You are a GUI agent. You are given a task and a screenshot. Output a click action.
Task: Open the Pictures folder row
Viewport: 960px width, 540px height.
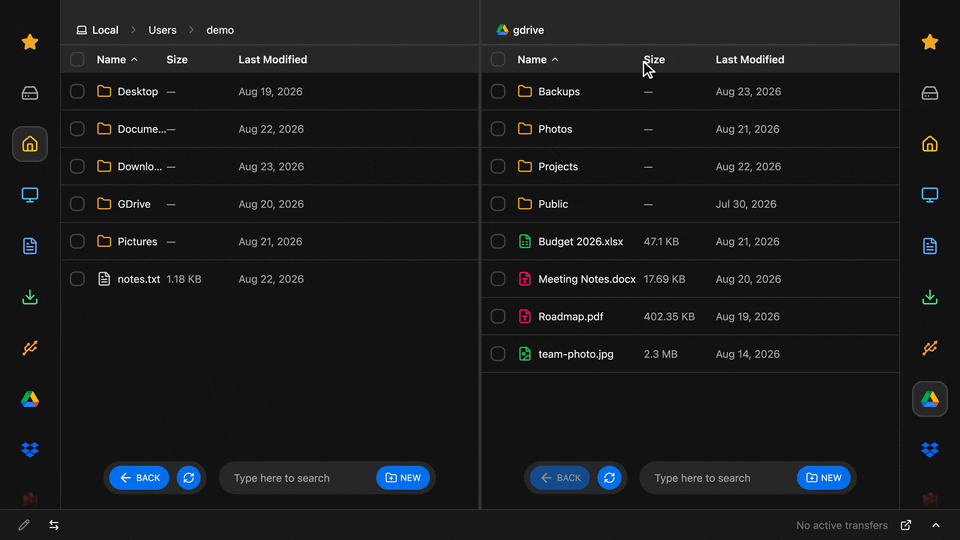269,241
